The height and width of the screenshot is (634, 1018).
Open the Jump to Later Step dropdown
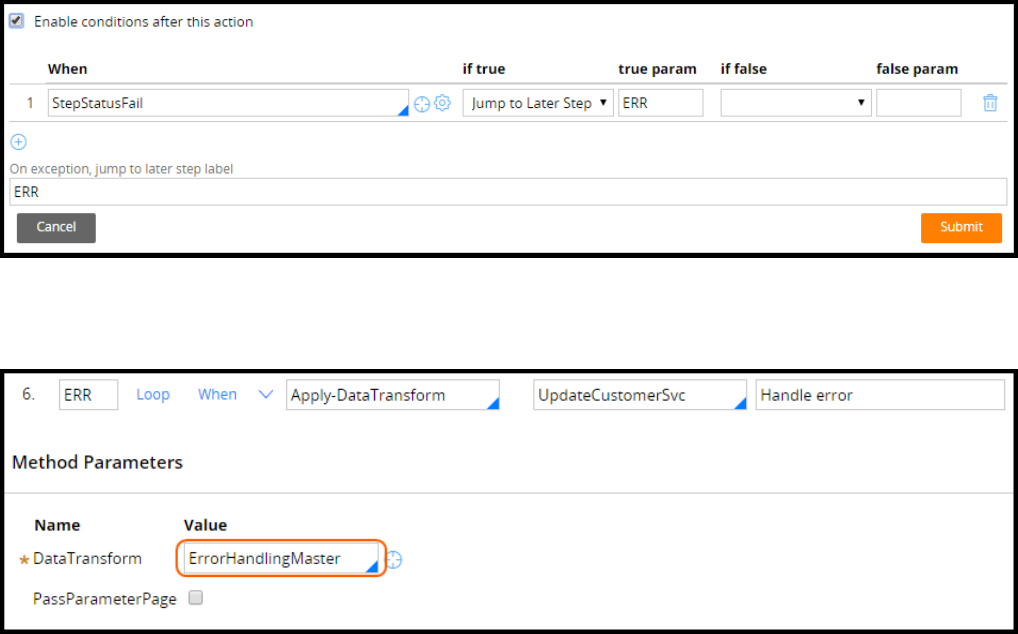[537, 103]
